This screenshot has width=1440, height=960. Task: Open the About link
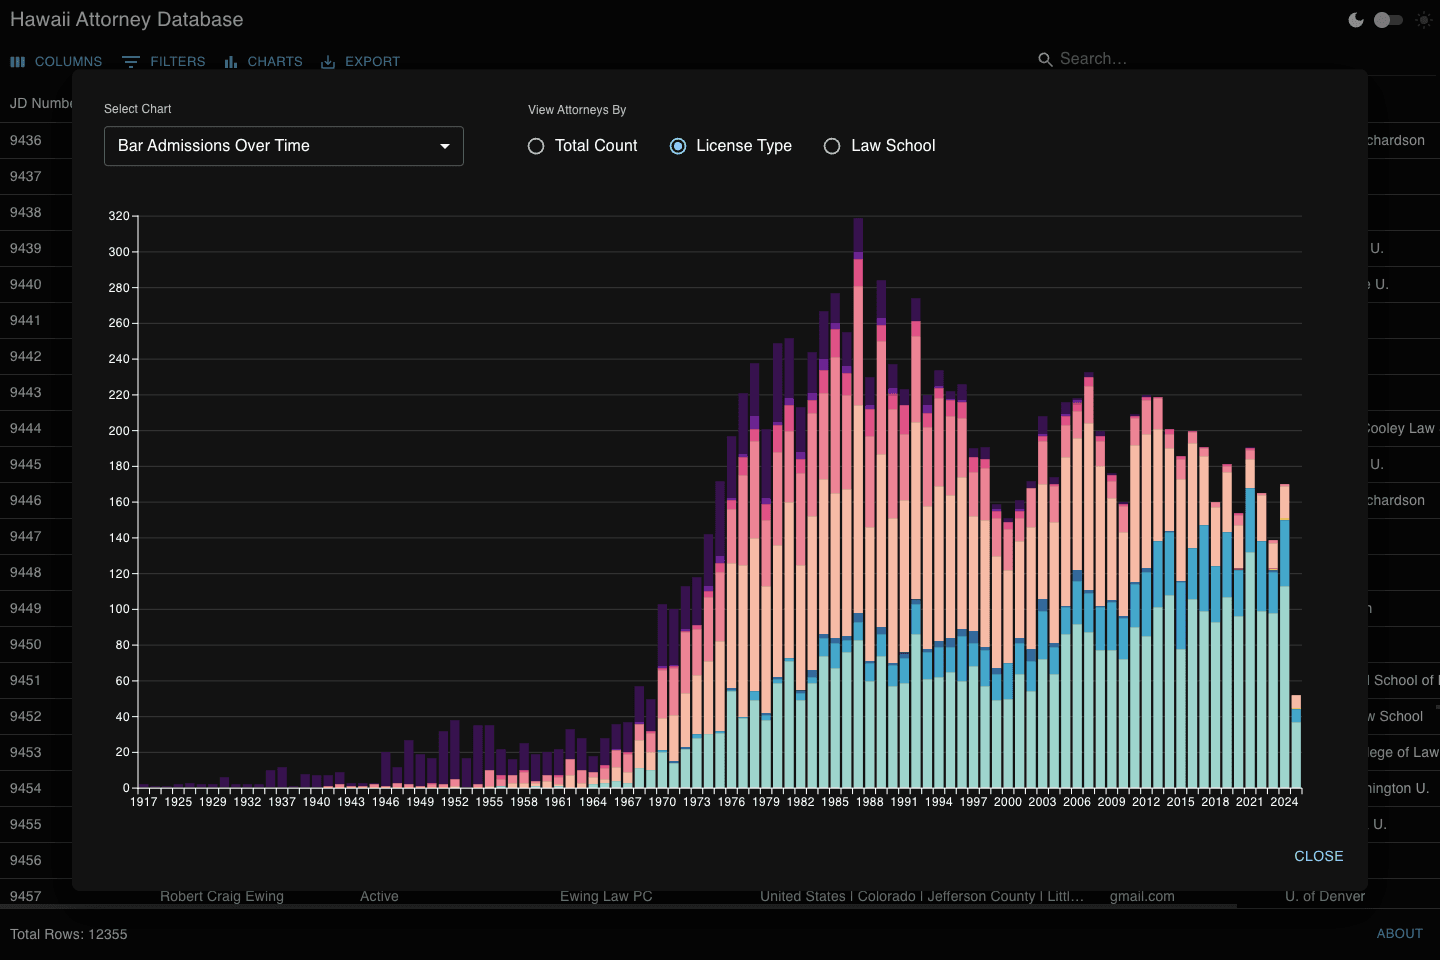pos(1399,933)
